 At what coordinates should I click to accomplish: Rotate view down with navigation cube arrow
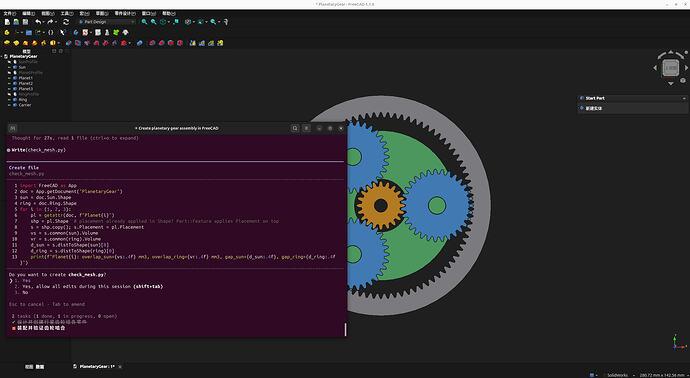(x=671, y=83)
